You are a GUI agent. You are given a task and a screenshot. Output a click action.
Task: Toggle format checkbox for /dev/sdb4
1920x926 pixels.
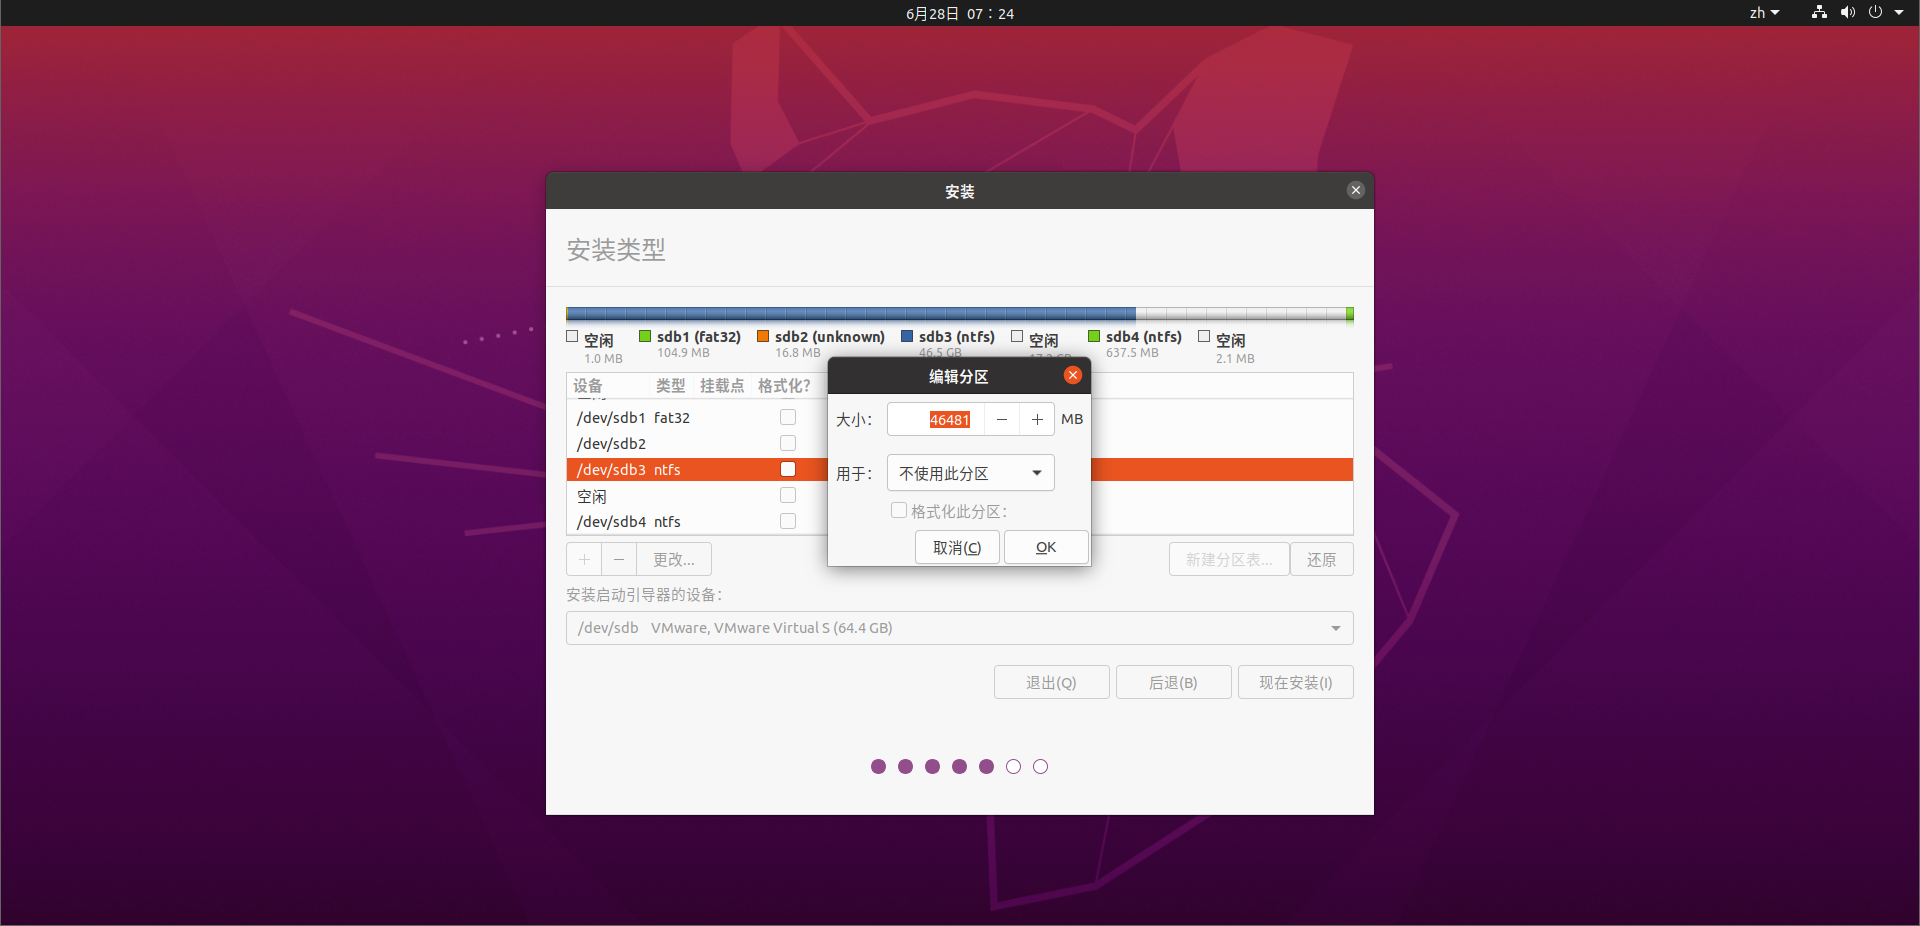tap(788, 521)
